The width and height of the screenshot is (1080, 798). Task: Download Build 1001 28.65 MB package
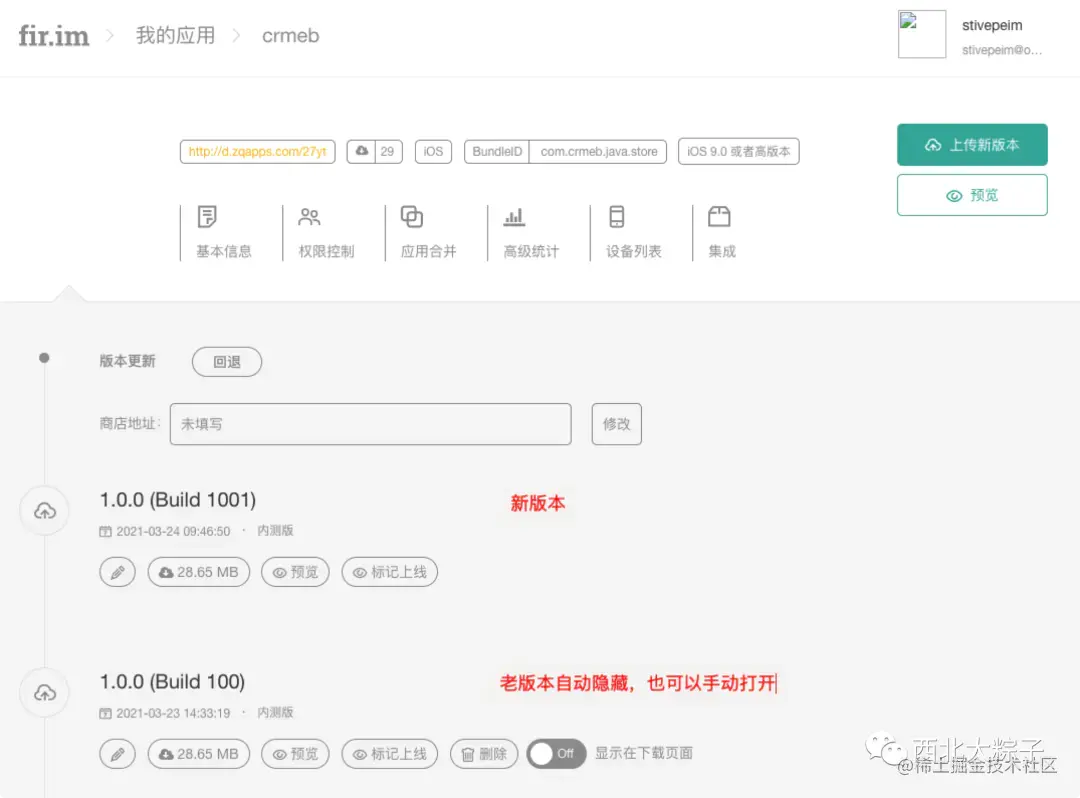coord(199,572)
